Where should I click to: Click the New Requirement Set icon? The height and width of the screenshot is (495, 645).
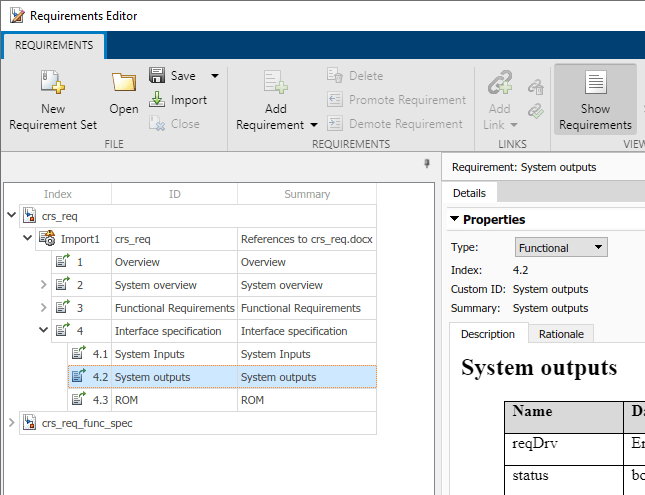pyautogui.click(x=53, y=84)
